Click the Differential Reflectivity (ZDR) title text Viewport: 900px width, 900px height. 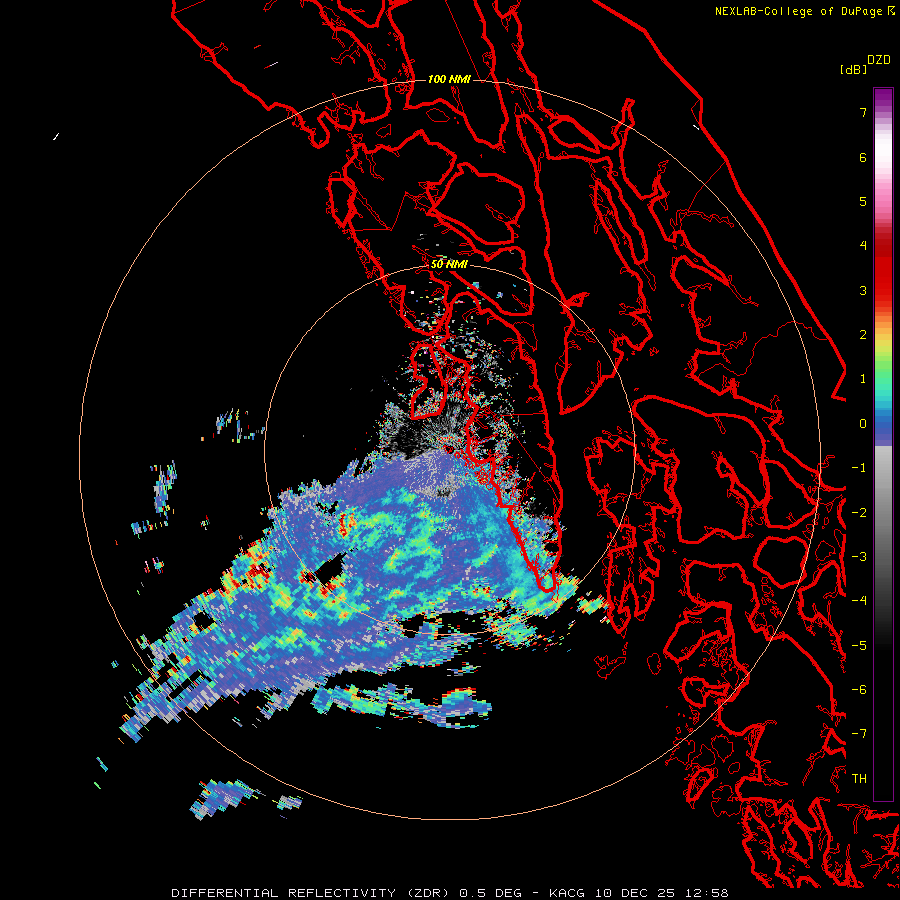313,893
